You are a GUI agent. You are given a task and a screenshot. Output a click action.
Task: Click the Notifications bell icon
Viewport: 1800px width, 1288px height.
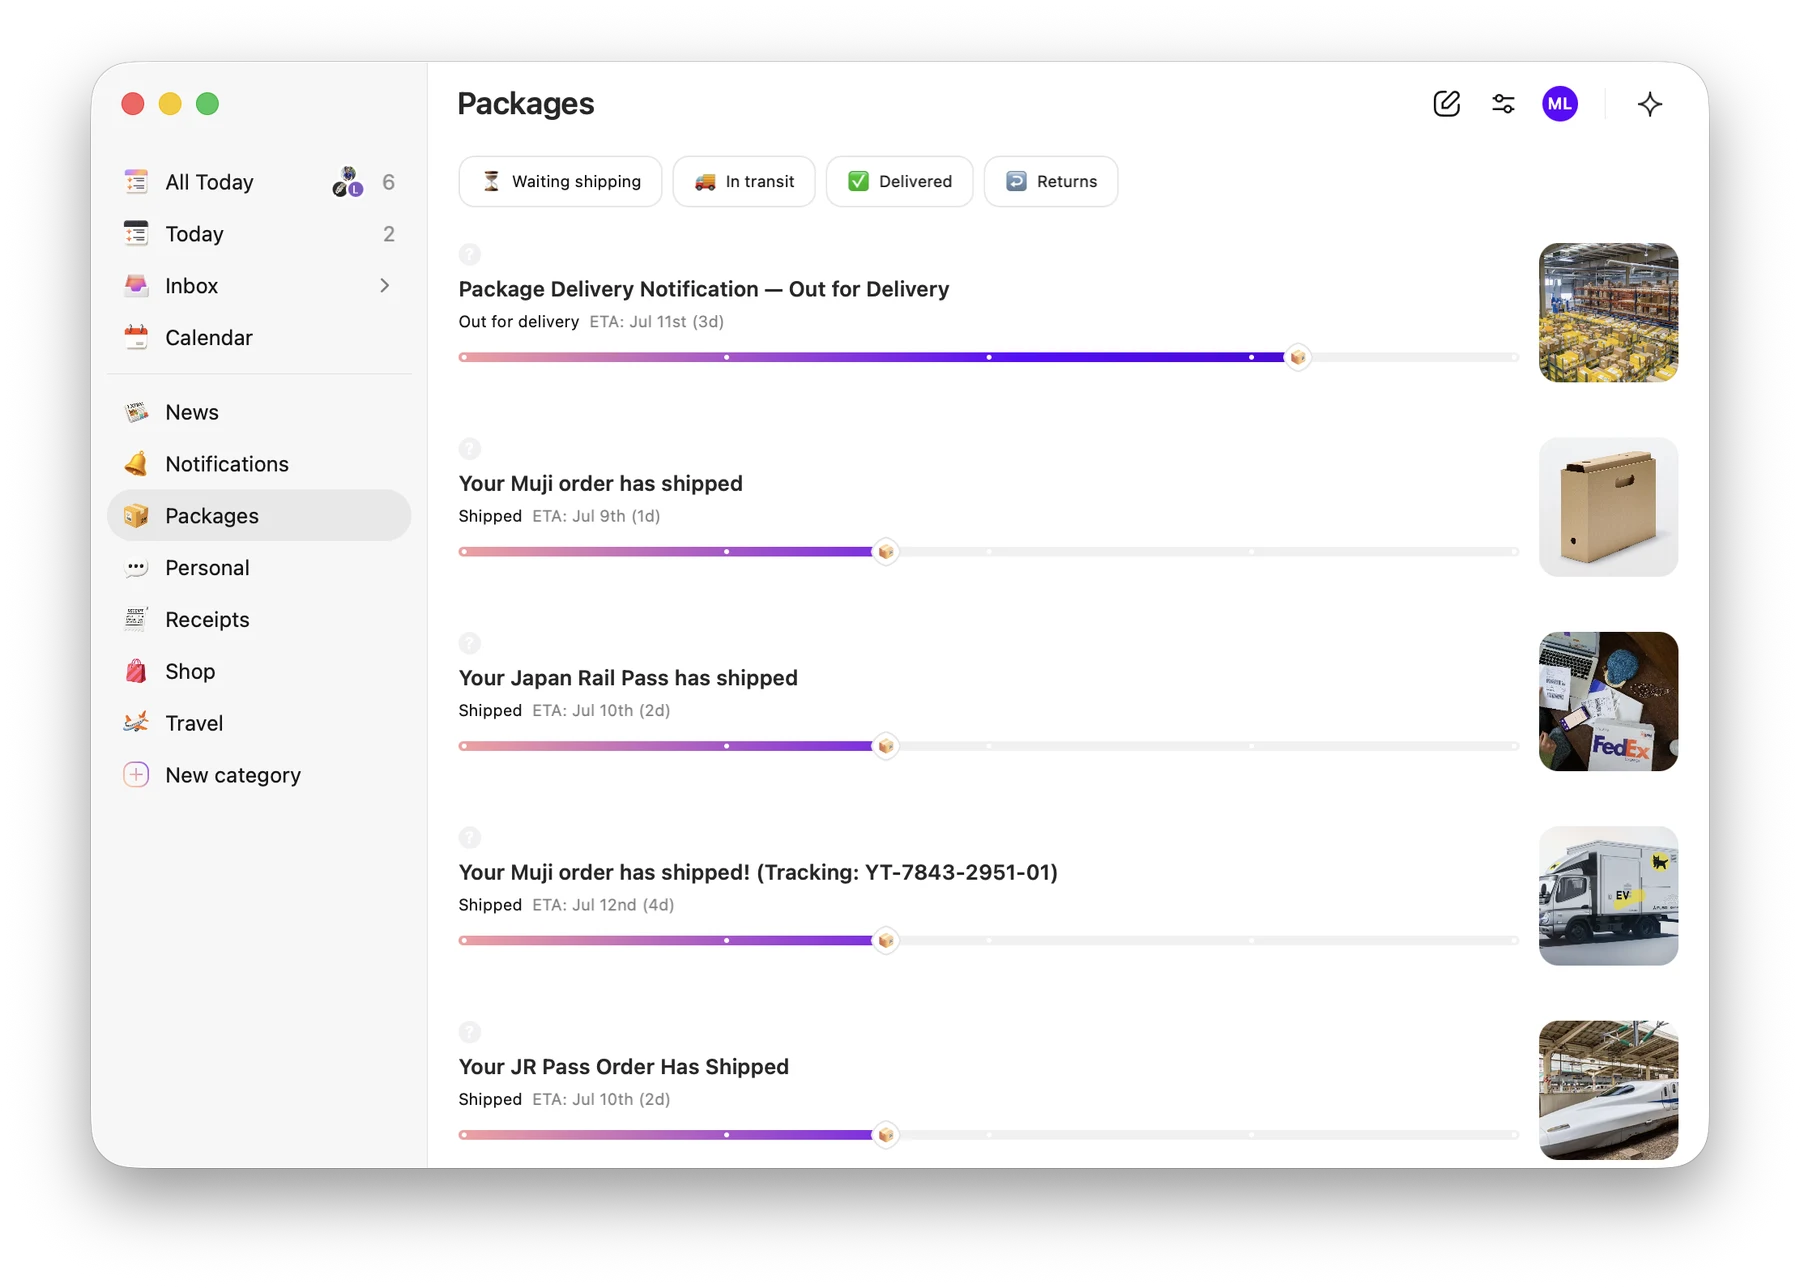click(136, 464)
